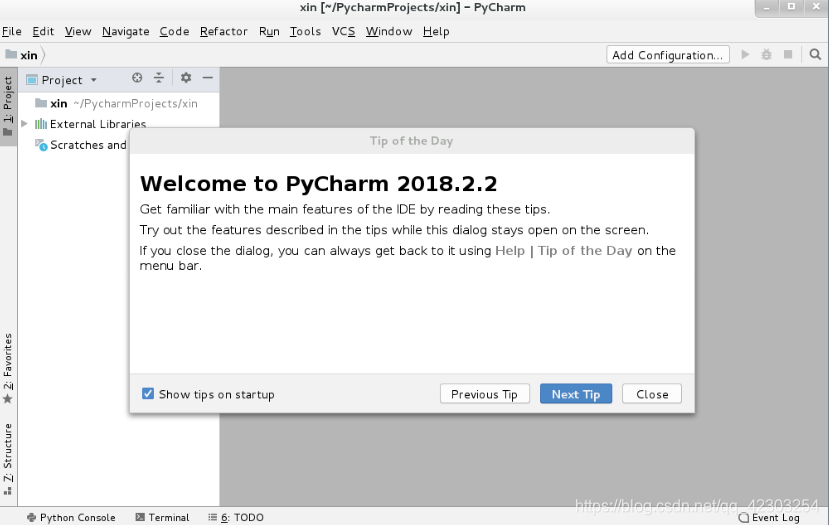Viewport: 829px width, 525px height.
Task: Click the locate/scroll from source icon
Action: 137,78
